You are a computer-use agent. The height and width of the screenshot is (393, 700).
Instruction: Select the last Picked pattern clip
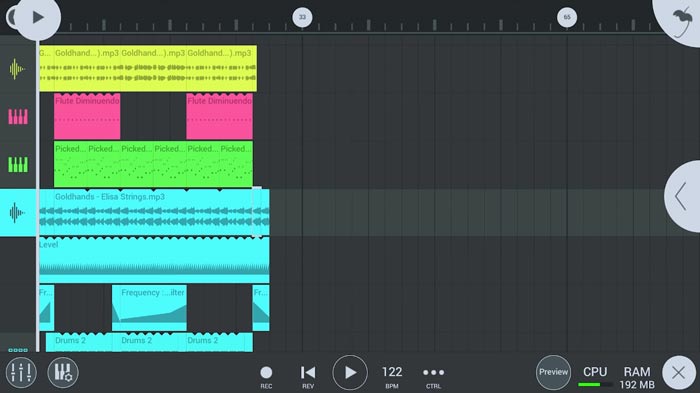tap(236, 164)
